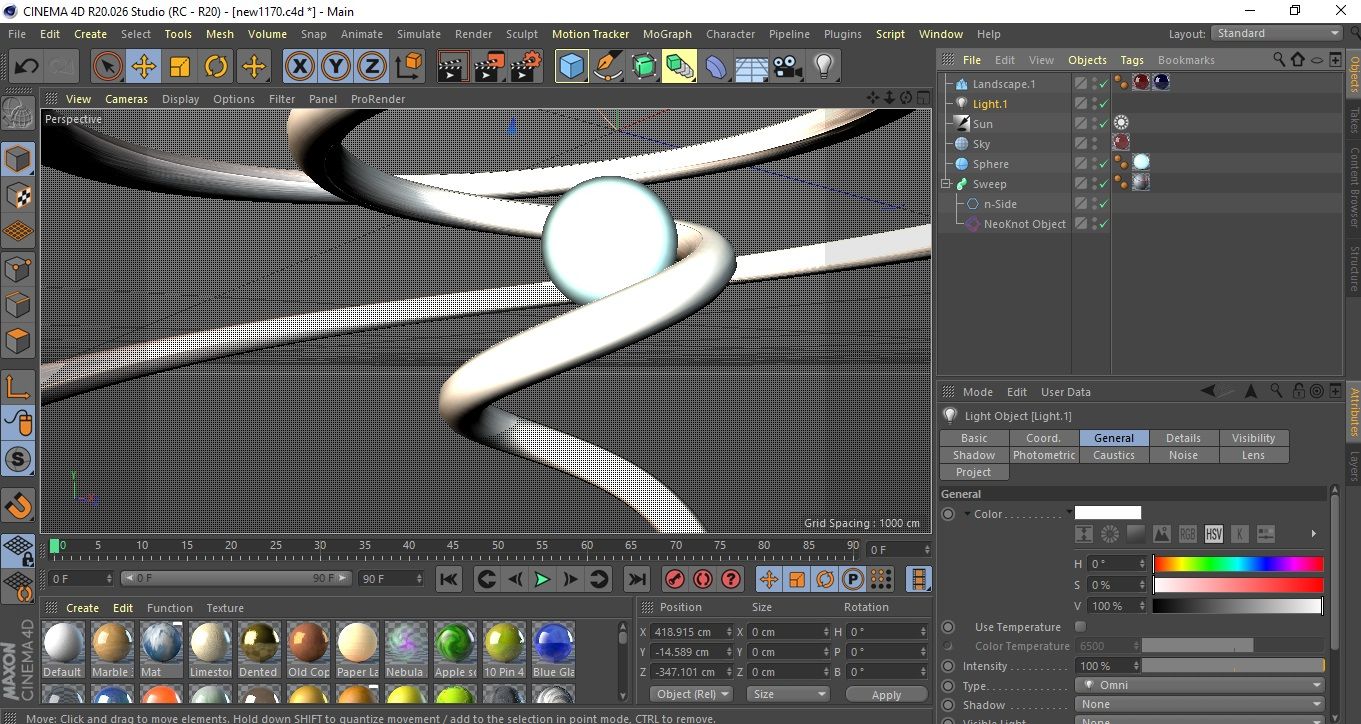1361x724 pixels.
Task: Open the Deformer objects icon
Action: (717, 67)
